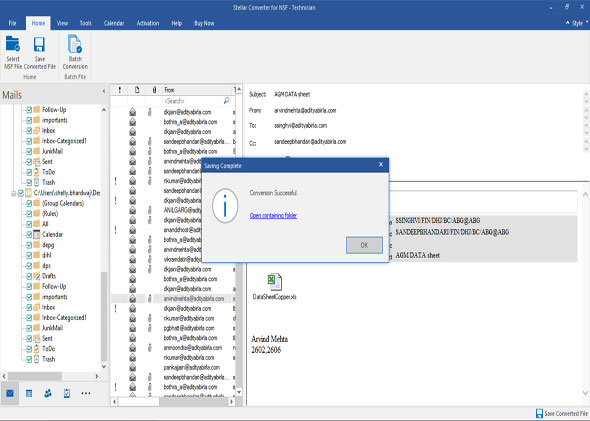Click the folder tree vertical scrollbar thumb
Screen dimensions: 590x421
coord(103,316)
